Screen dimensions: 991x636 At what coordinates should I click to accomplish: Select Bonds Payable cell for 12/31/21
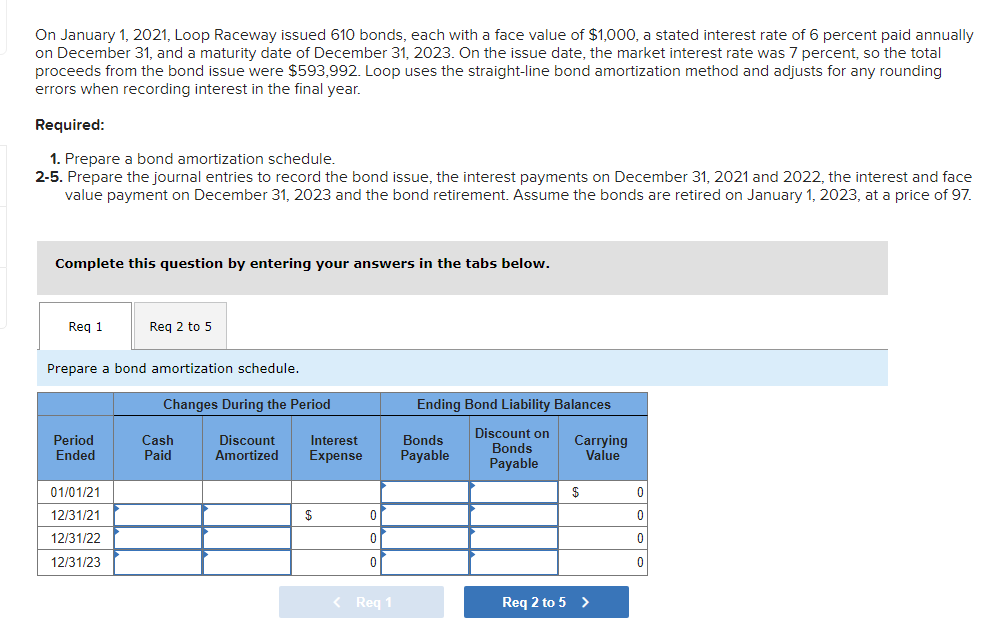(x=425, y=515)
